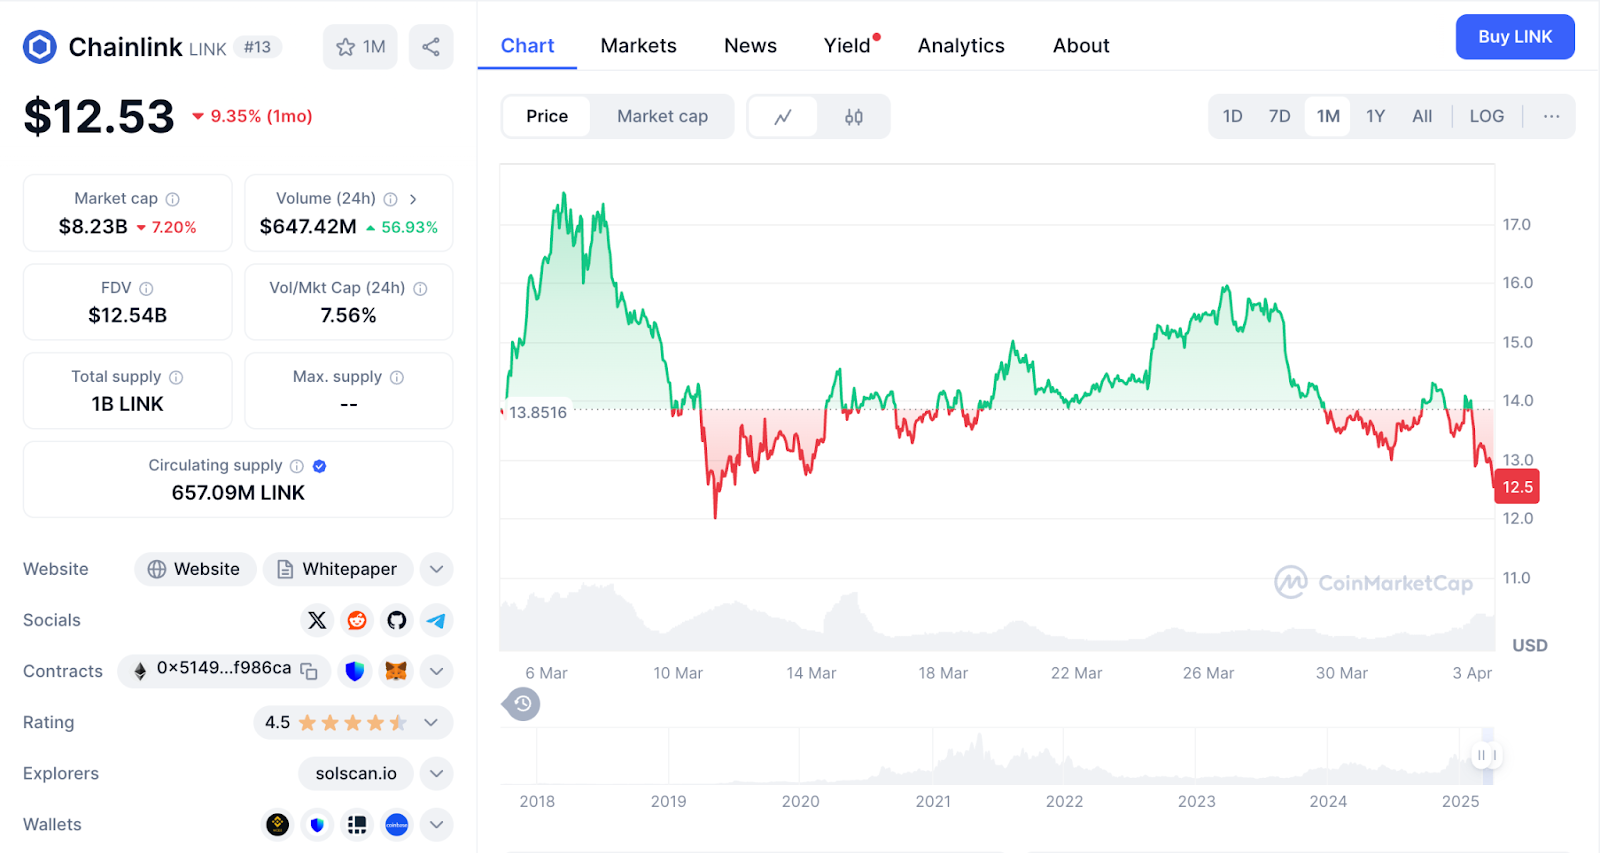
Task: Show Total supply info icon
Action: coord(176,377)
